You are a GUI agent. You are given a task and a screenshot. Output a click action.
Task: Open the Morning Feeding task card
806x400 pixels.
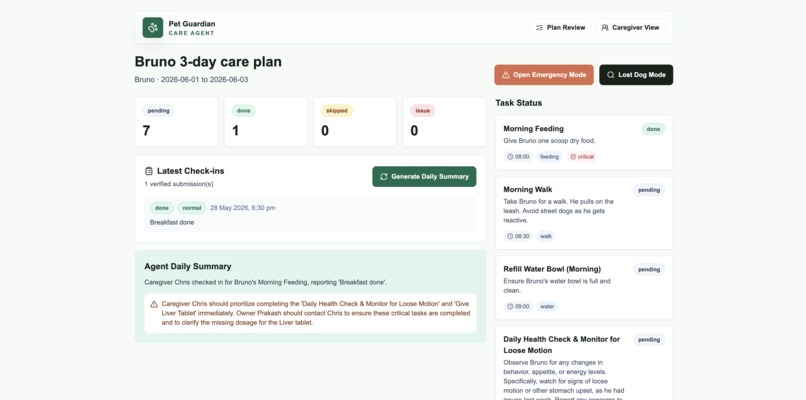[x=584, y=143]
